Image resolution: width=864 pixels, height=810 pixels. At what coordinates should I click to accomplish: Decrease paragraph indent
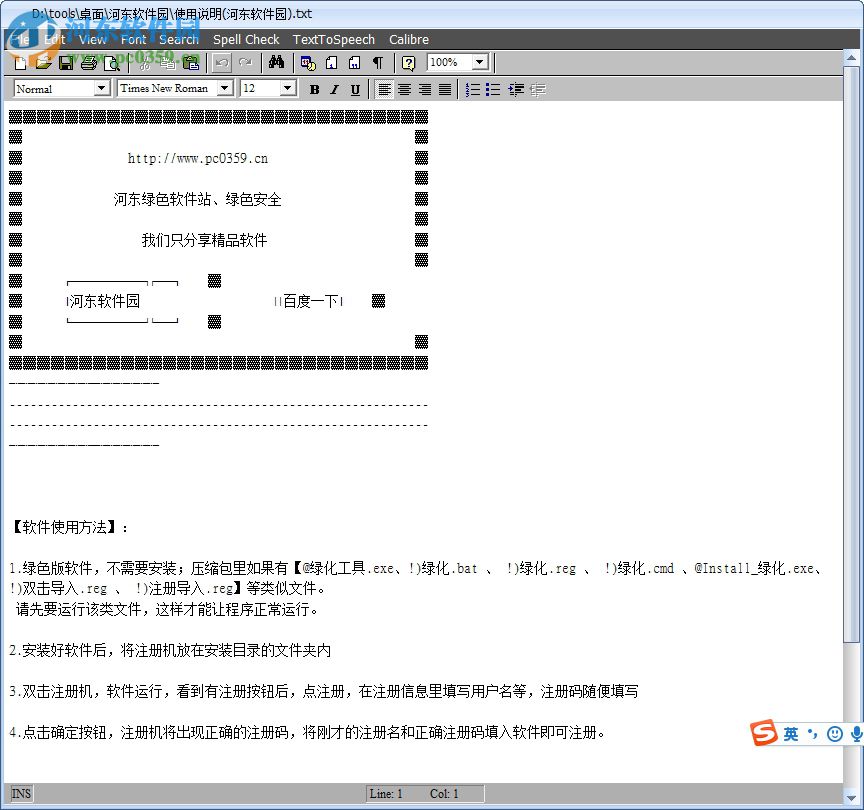[x=537, y=89]
